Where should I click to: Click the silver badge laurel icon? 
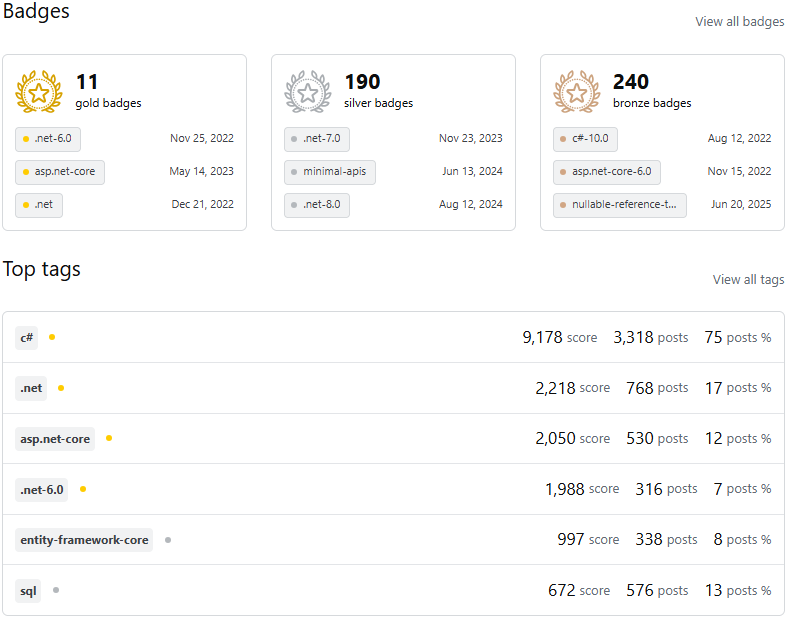click(x=308, y=91)
